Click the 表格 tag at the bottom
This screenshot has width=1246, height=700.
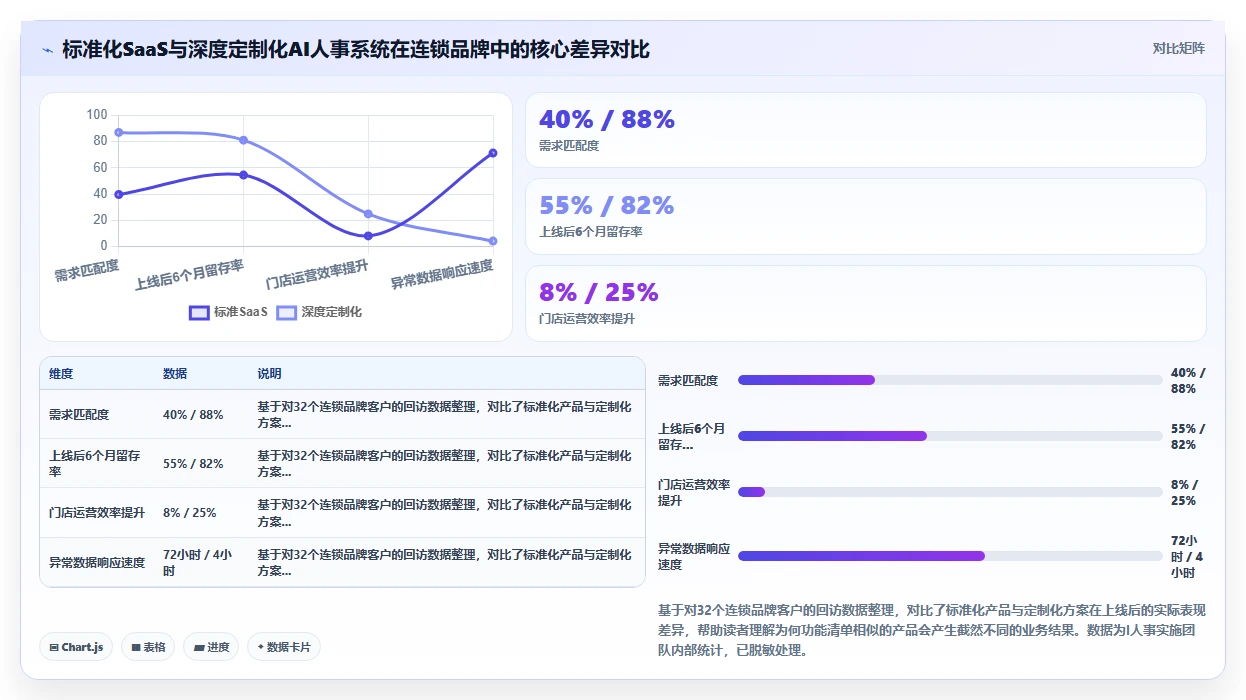tap(148, 647)
